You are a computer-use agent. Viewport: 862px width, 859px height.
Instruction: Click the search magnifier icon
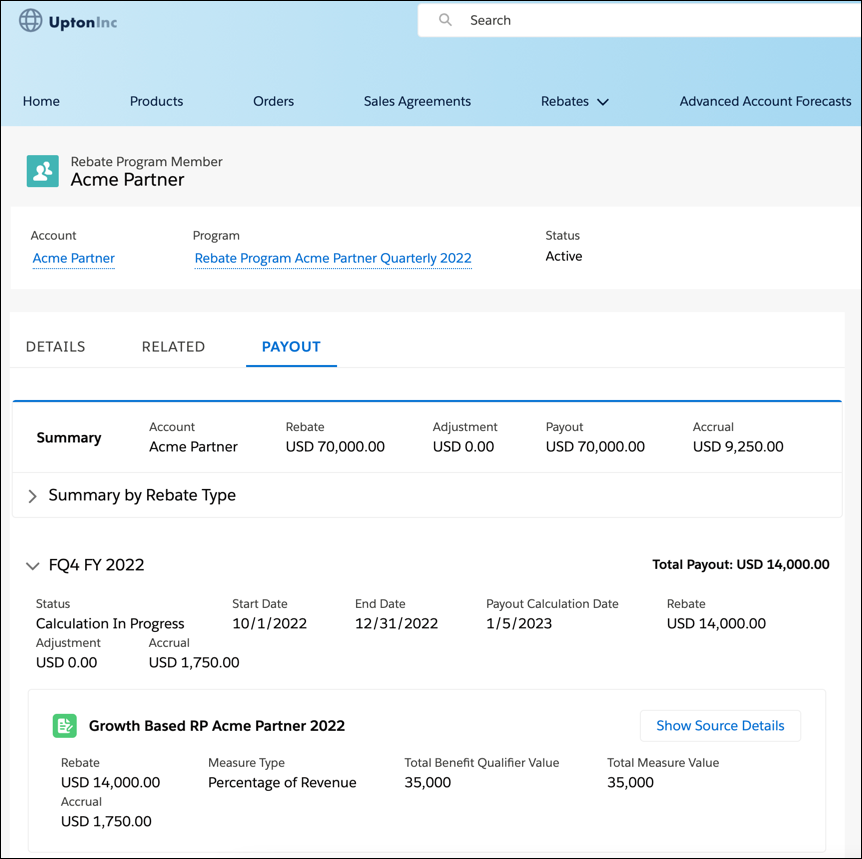(x=445, y=20)
